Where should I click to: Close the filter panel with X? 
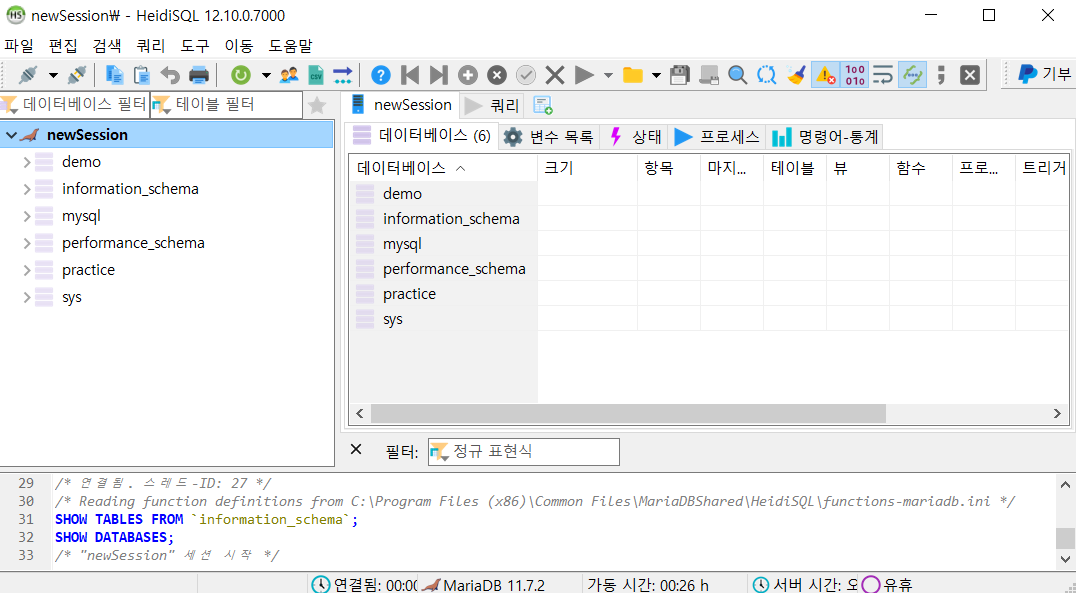pyautogui.click(x=355, y=450)
